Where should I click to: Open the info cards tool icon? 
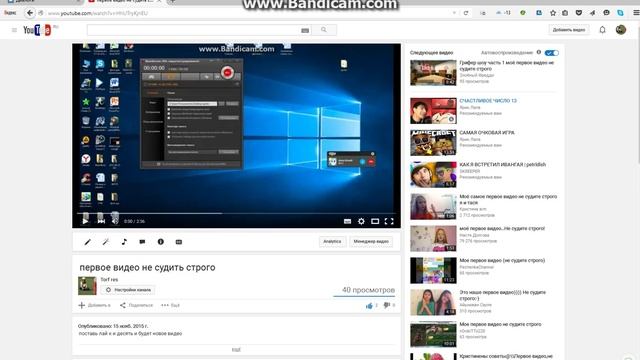click(161, 242)
